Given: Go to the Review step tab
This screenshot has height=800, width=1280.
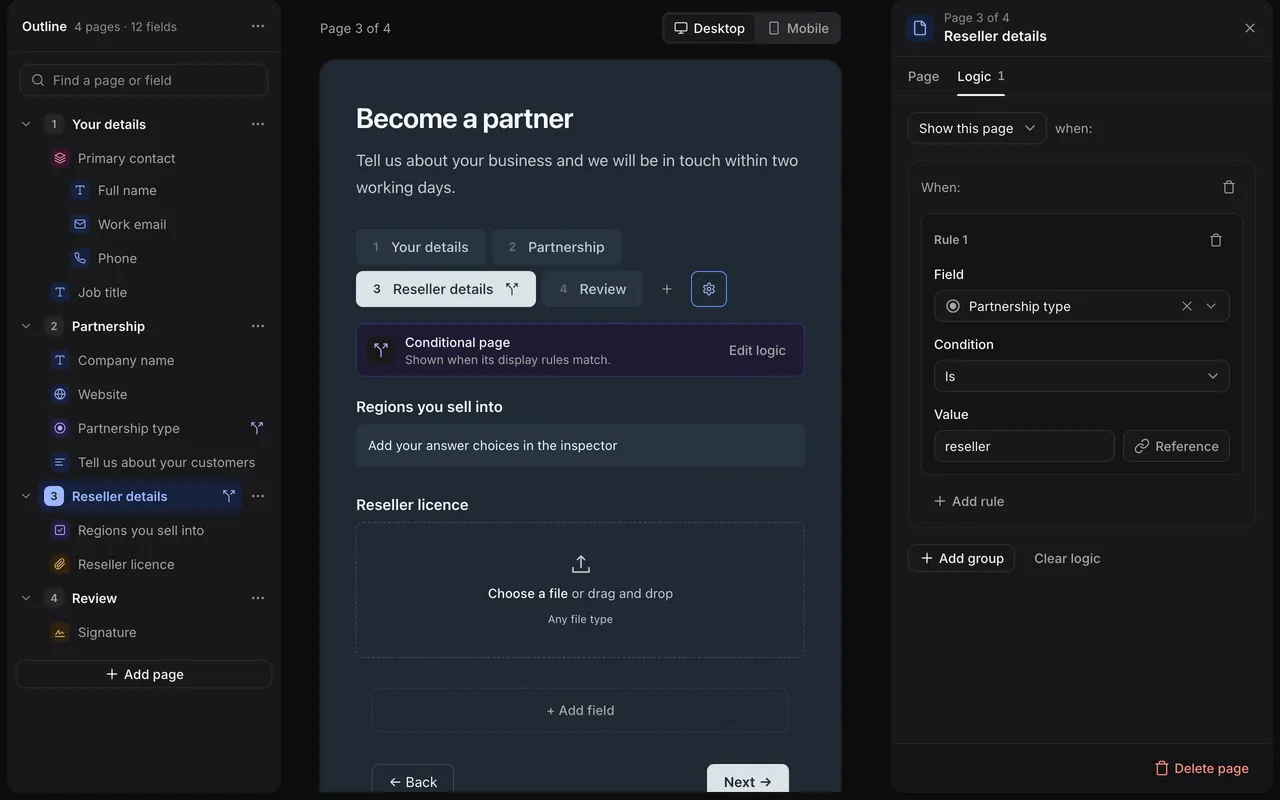Looking at the screenshot, I should [593, 289].
